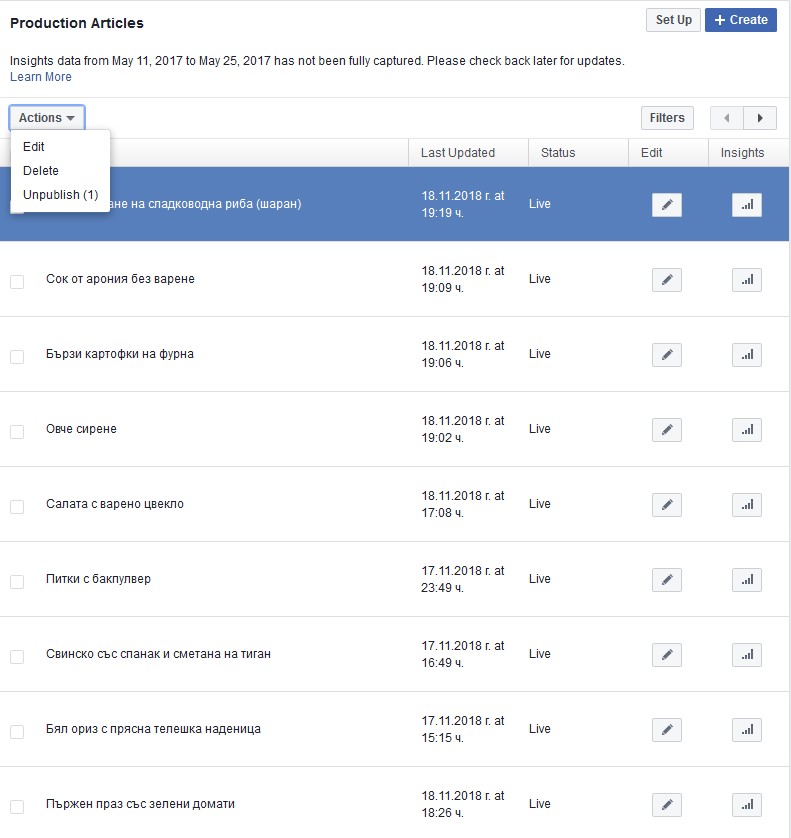Go to previous page arrow
This screenshot has width=791, height=838.
click(726, 118)
